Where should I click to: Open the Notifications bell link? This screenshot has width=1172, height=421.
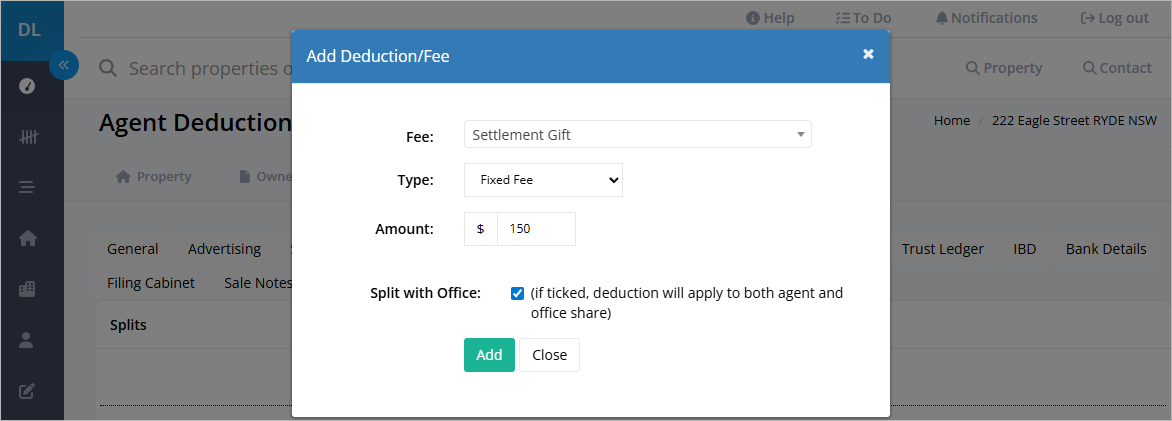[987, 18]
